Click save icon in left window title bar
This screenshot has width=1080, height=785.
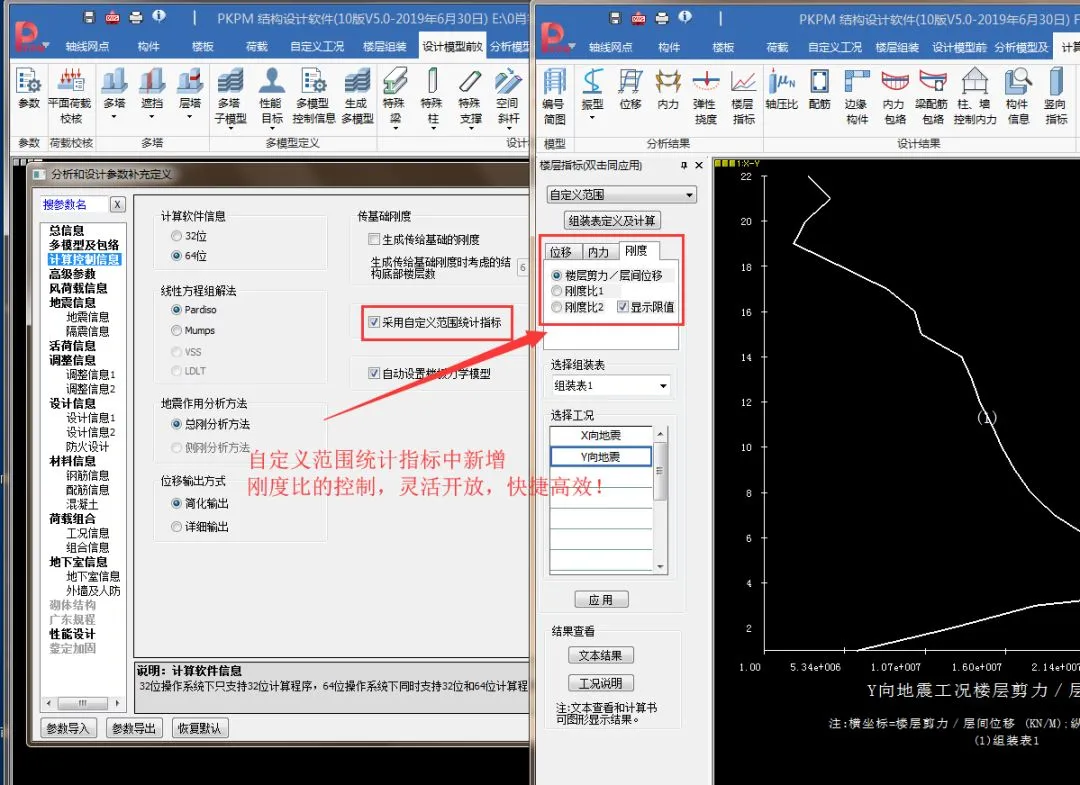point(88,17)
